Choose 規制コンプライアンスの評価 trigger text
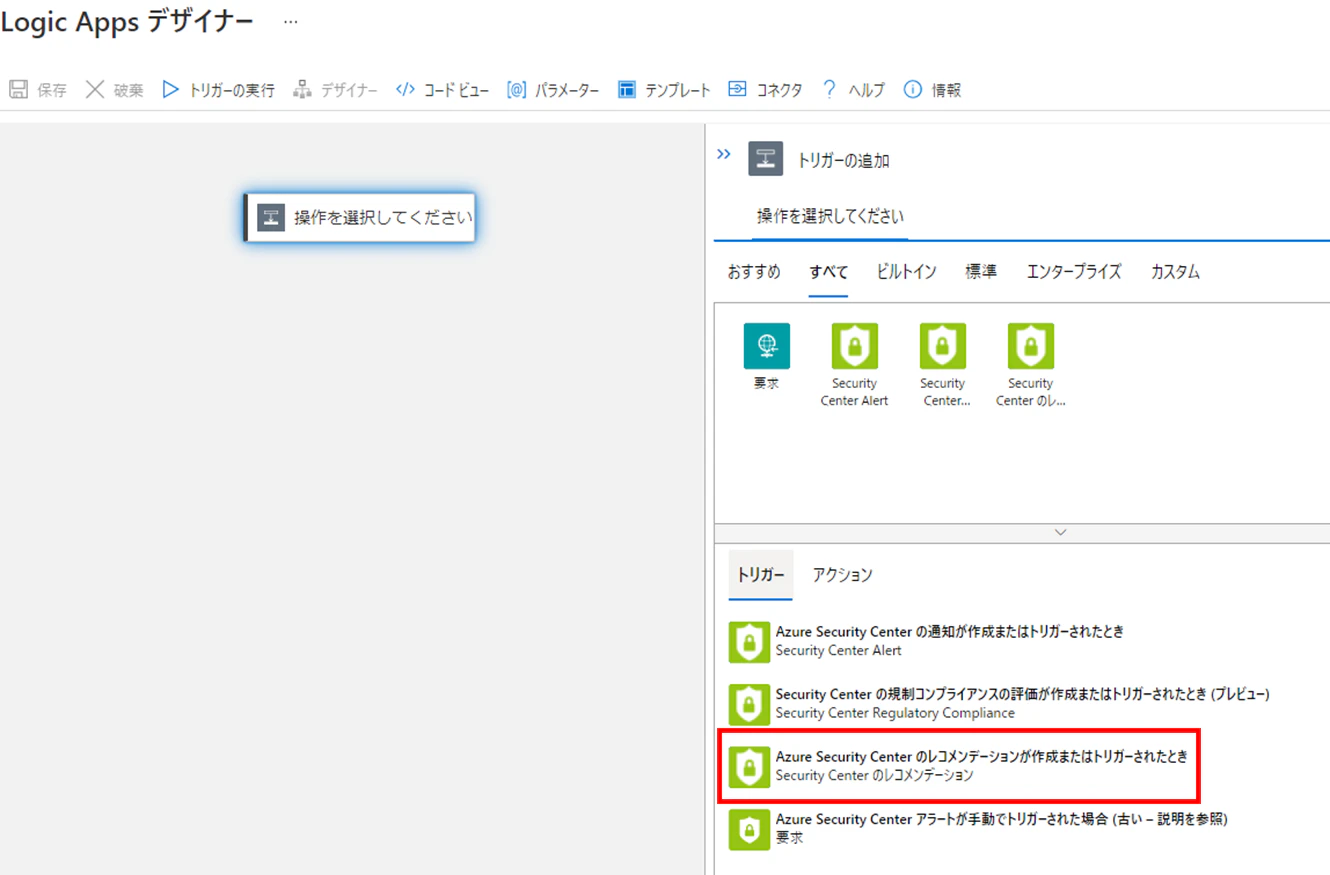Screen dimensions: 1330x875 coord(1023,694)
